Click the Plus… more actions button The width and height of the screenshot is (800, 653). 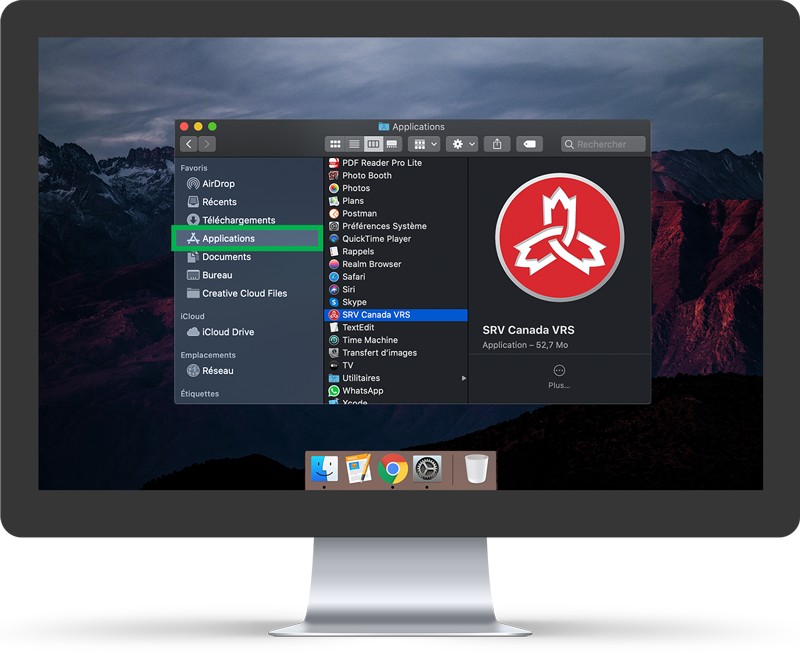coord(559,377)
